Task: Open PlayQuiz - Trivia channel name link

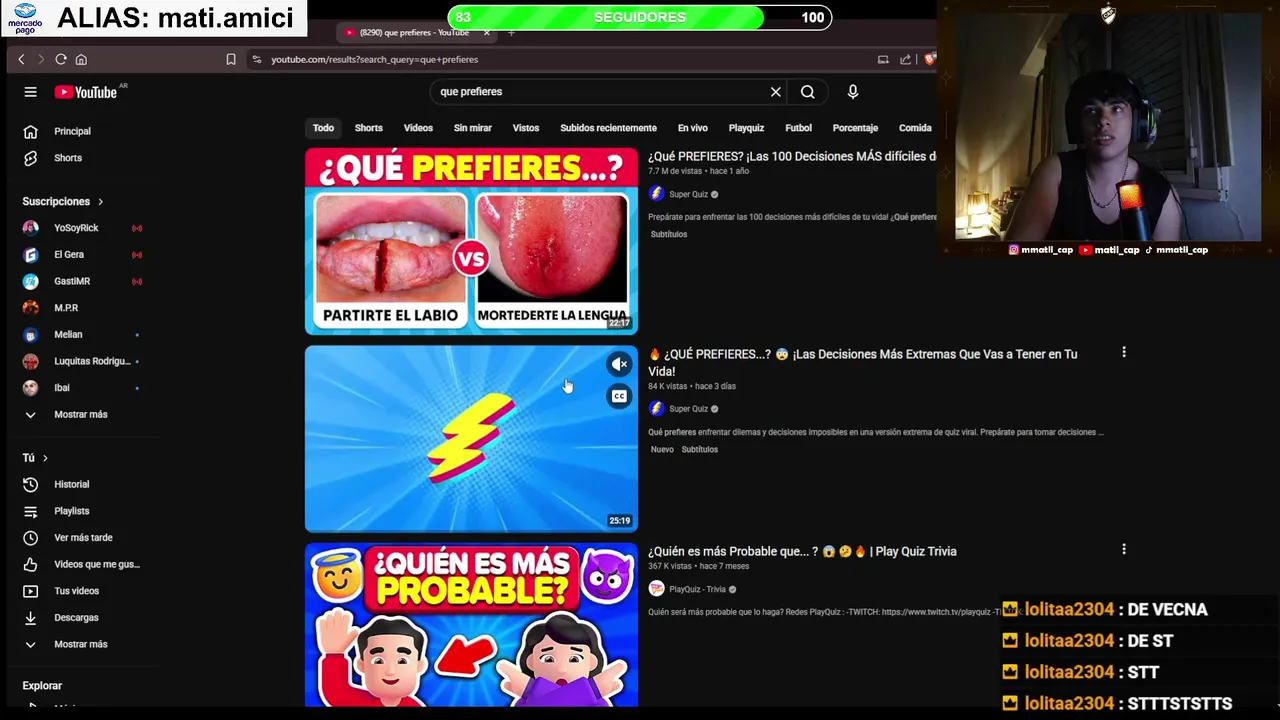Action: pyautogui.click(x=698, y=589)
